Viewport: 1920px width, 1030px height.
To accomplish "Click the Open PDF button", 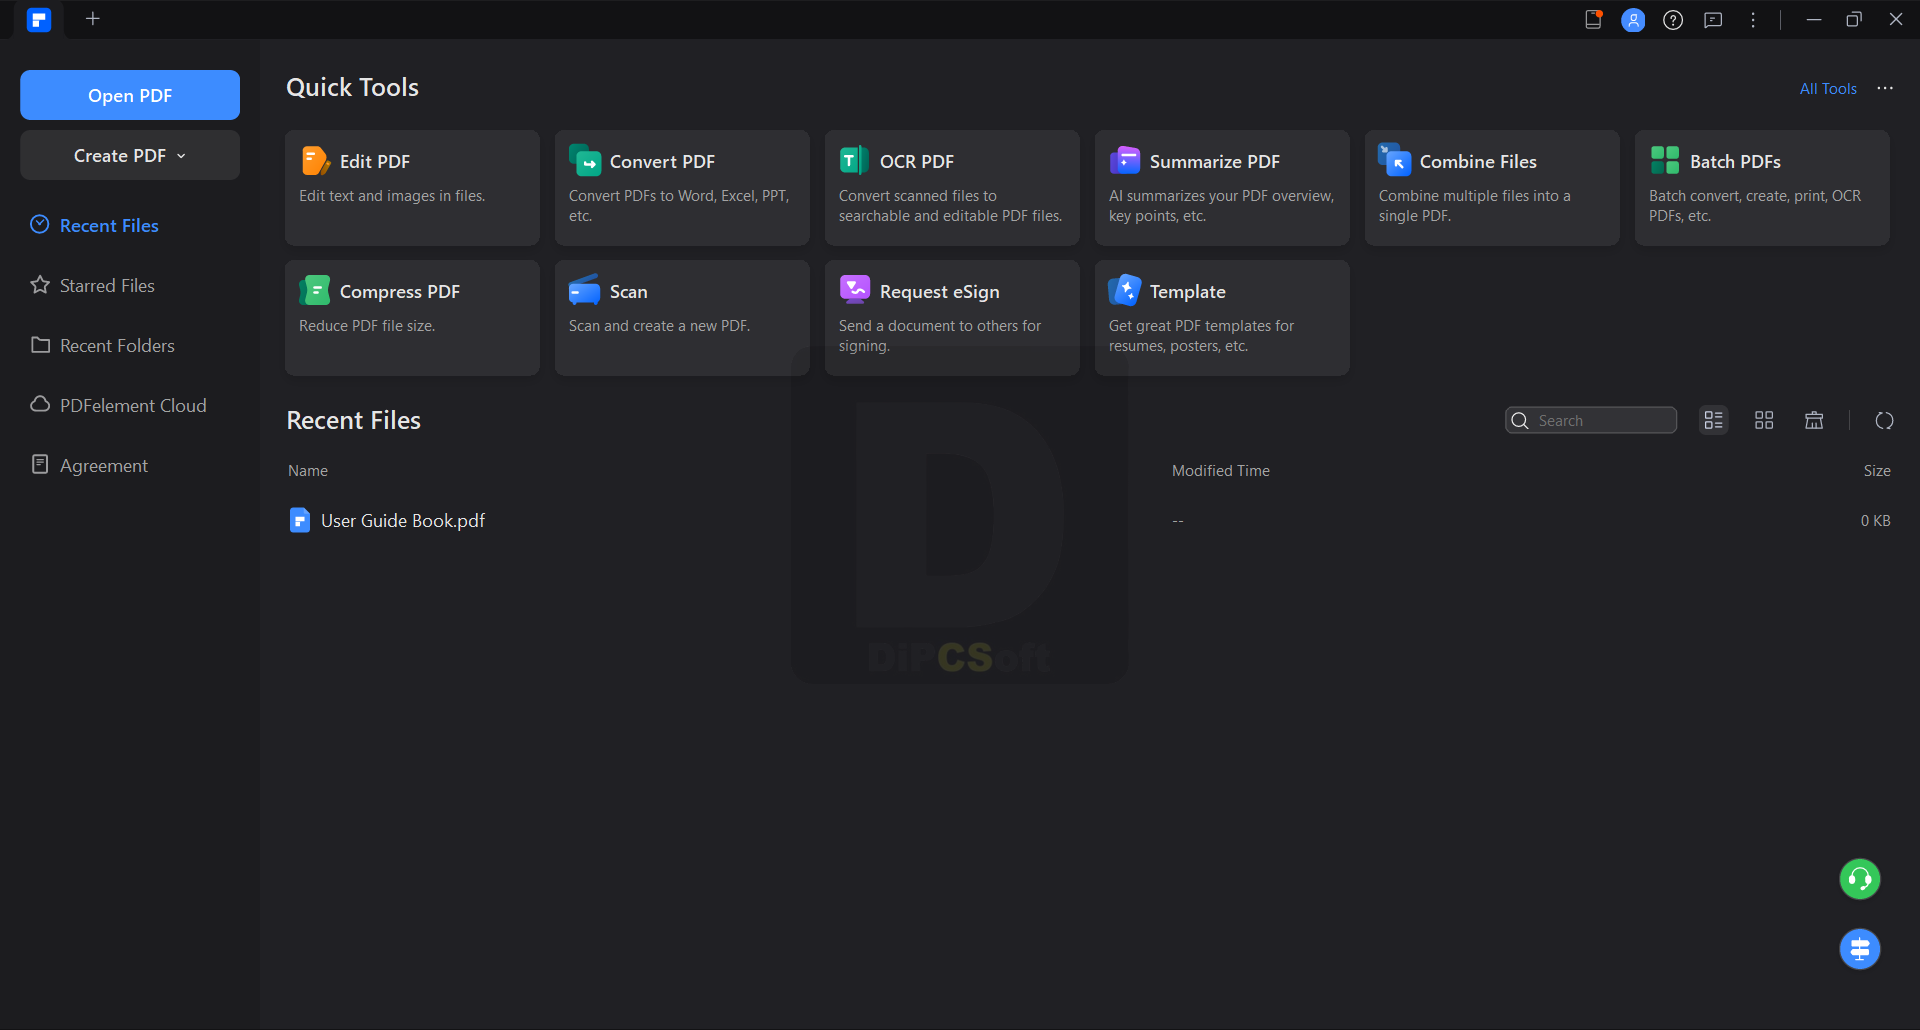I will point(130,95).
